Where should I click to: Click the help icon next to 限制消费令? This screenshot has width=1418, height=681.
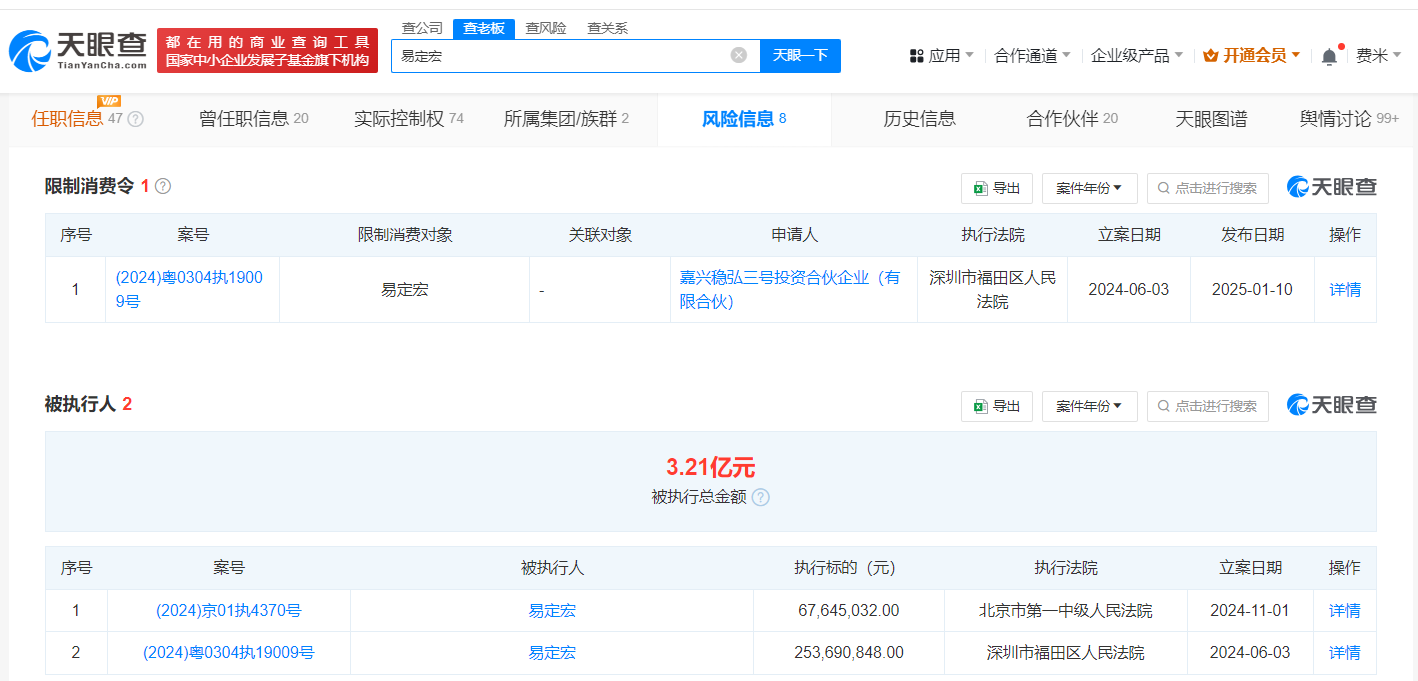(162, 186)
